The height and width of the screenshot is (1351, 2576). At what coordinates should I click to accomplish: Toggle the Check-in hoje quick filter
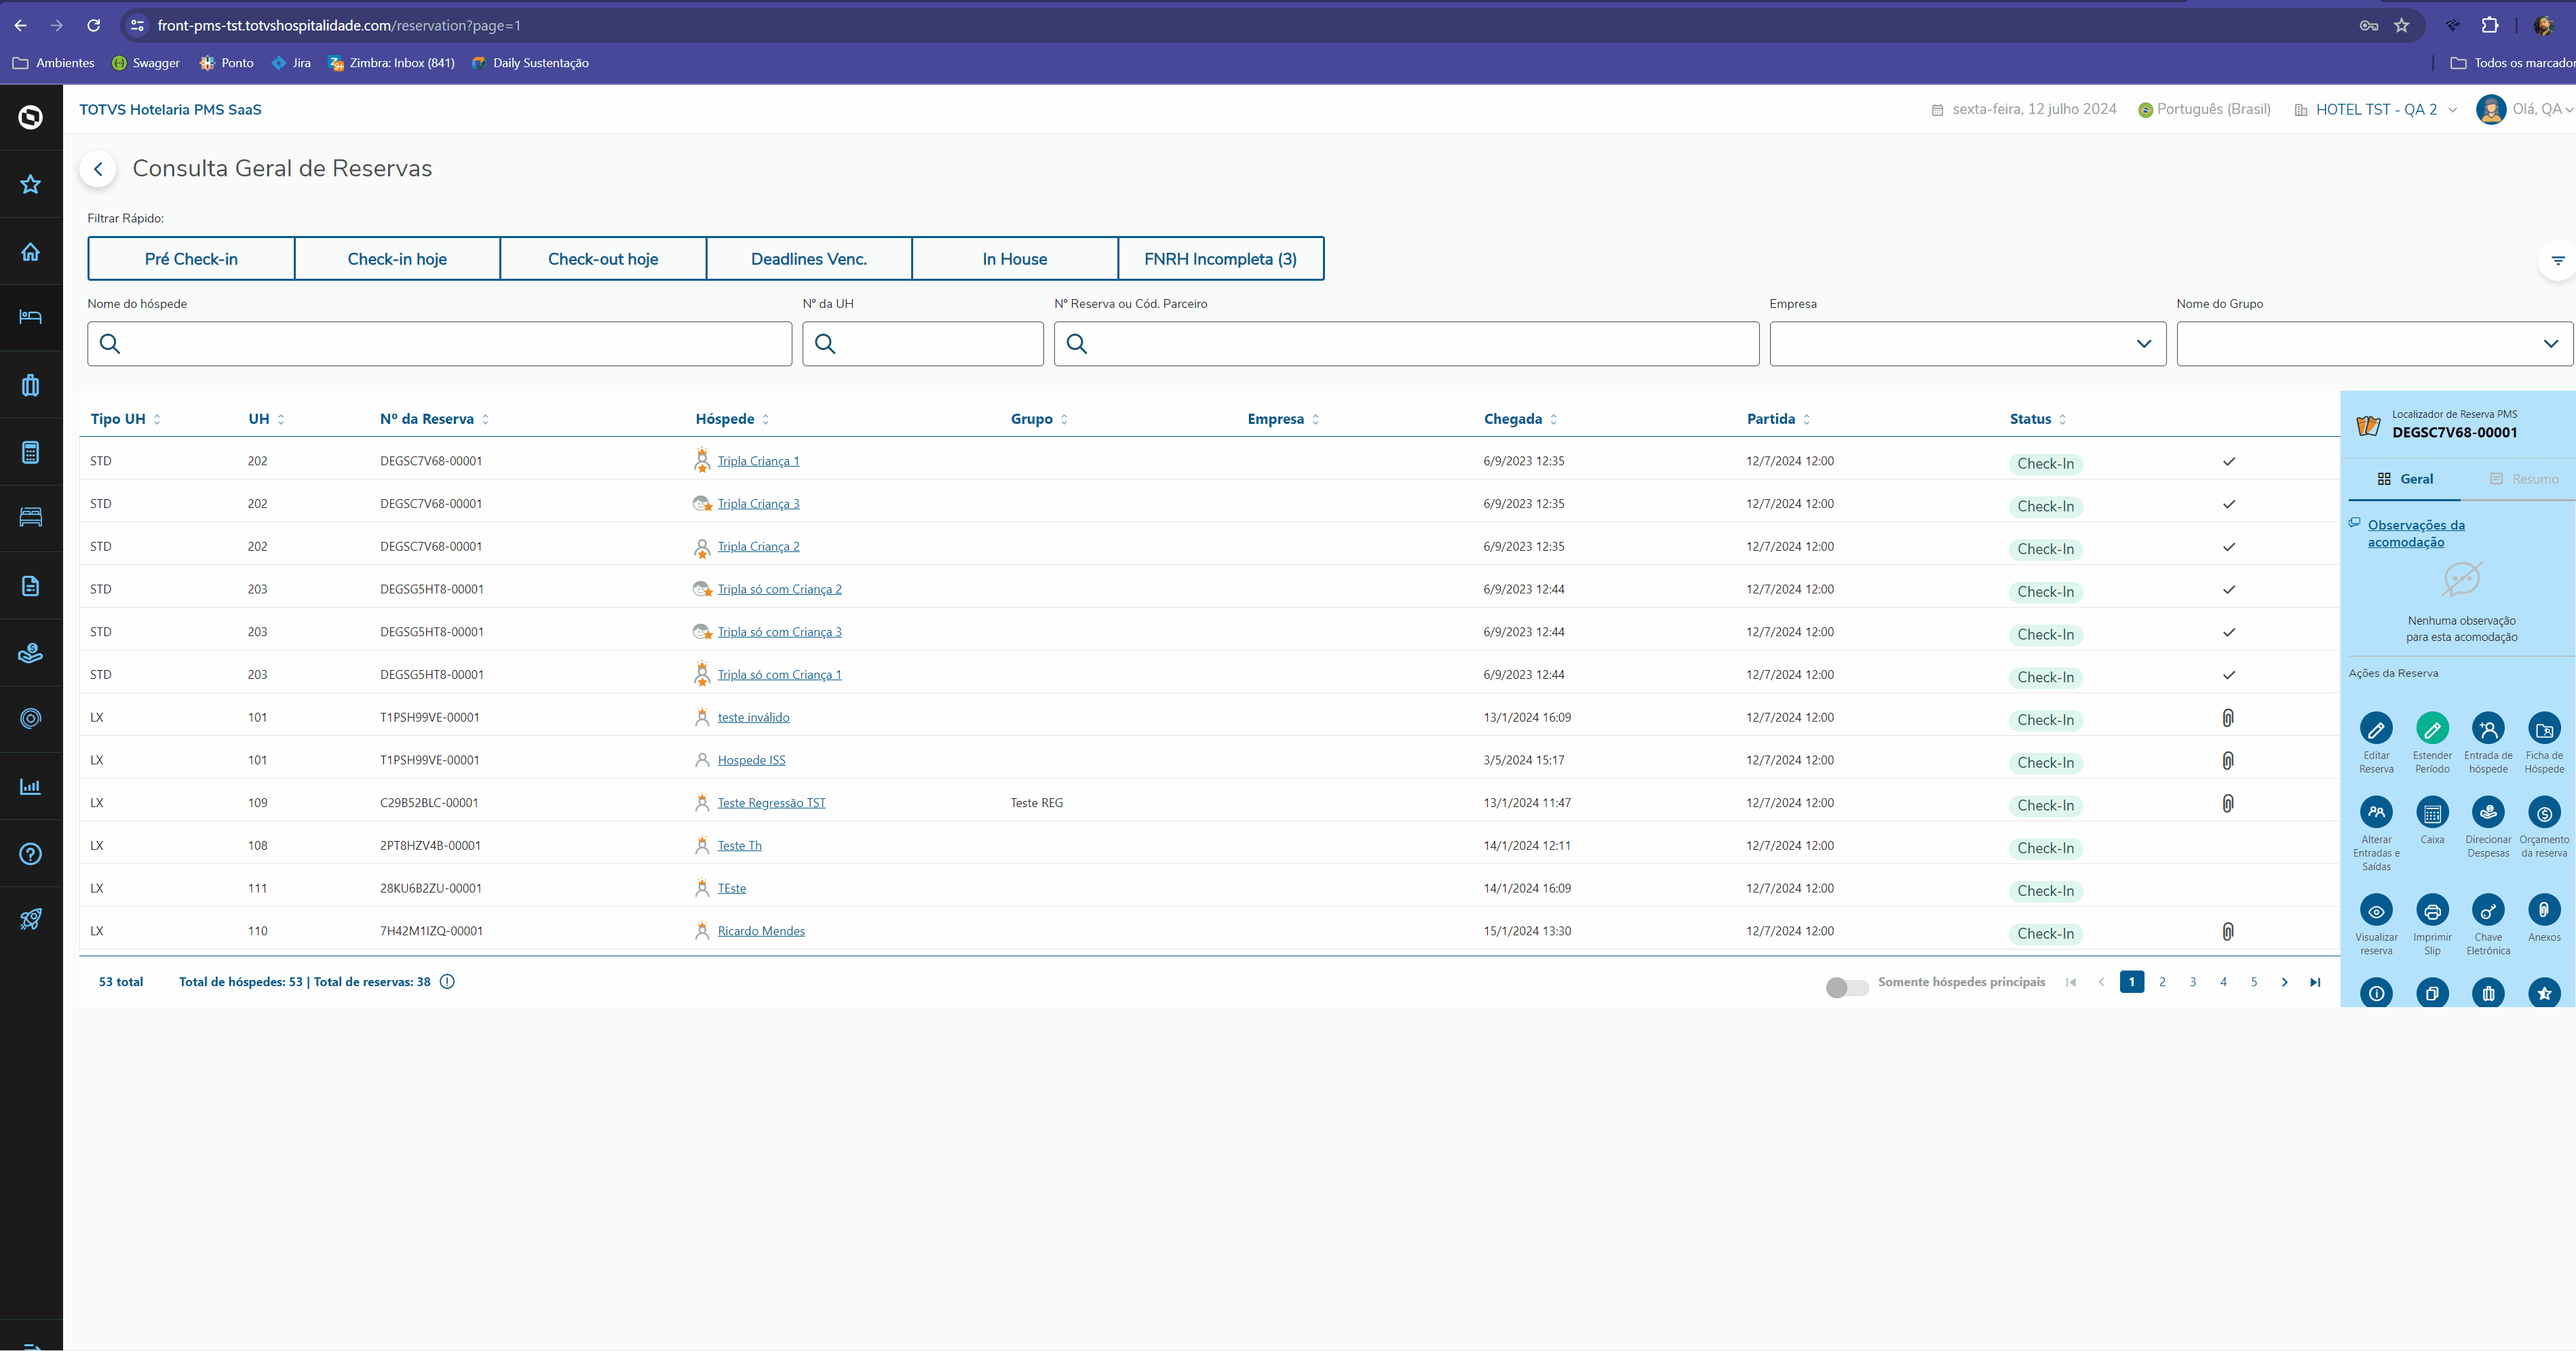[397, 259]
